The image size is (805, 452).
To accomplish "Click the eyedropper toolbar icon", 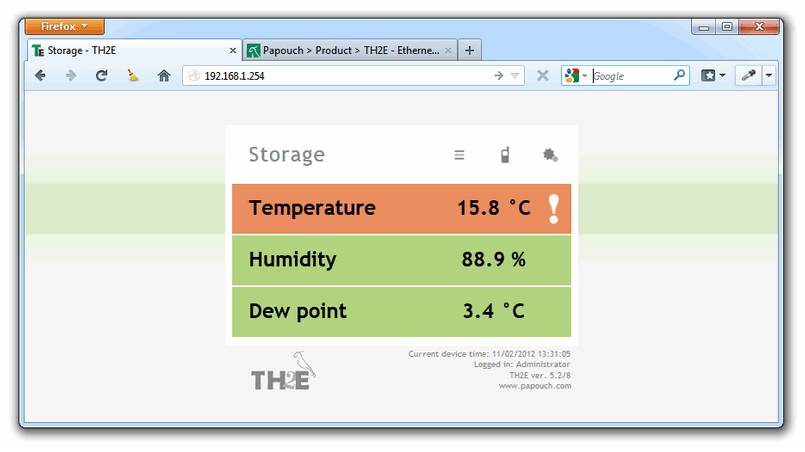I will (x=749, y=76).
